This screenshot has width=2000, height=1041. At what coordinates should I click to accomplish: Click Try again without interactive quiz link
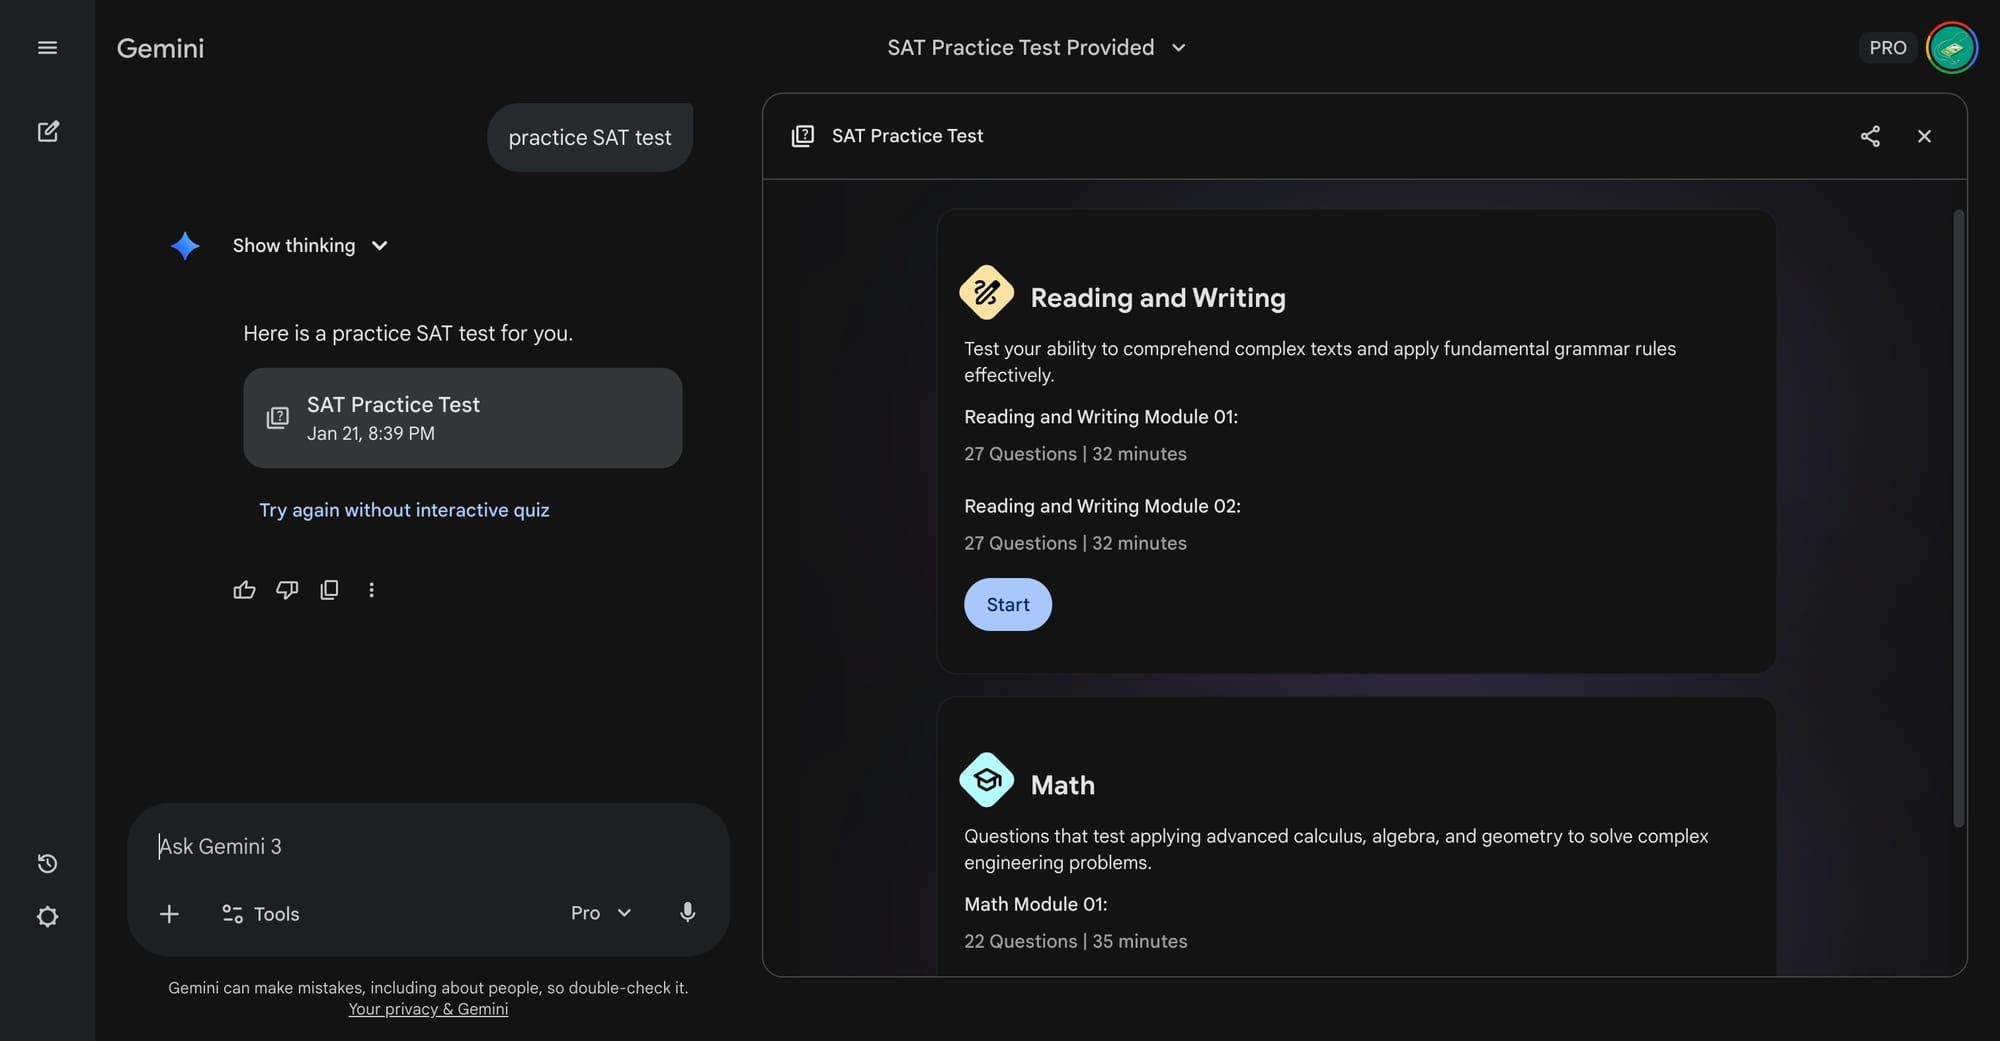(x=404, y=510)
